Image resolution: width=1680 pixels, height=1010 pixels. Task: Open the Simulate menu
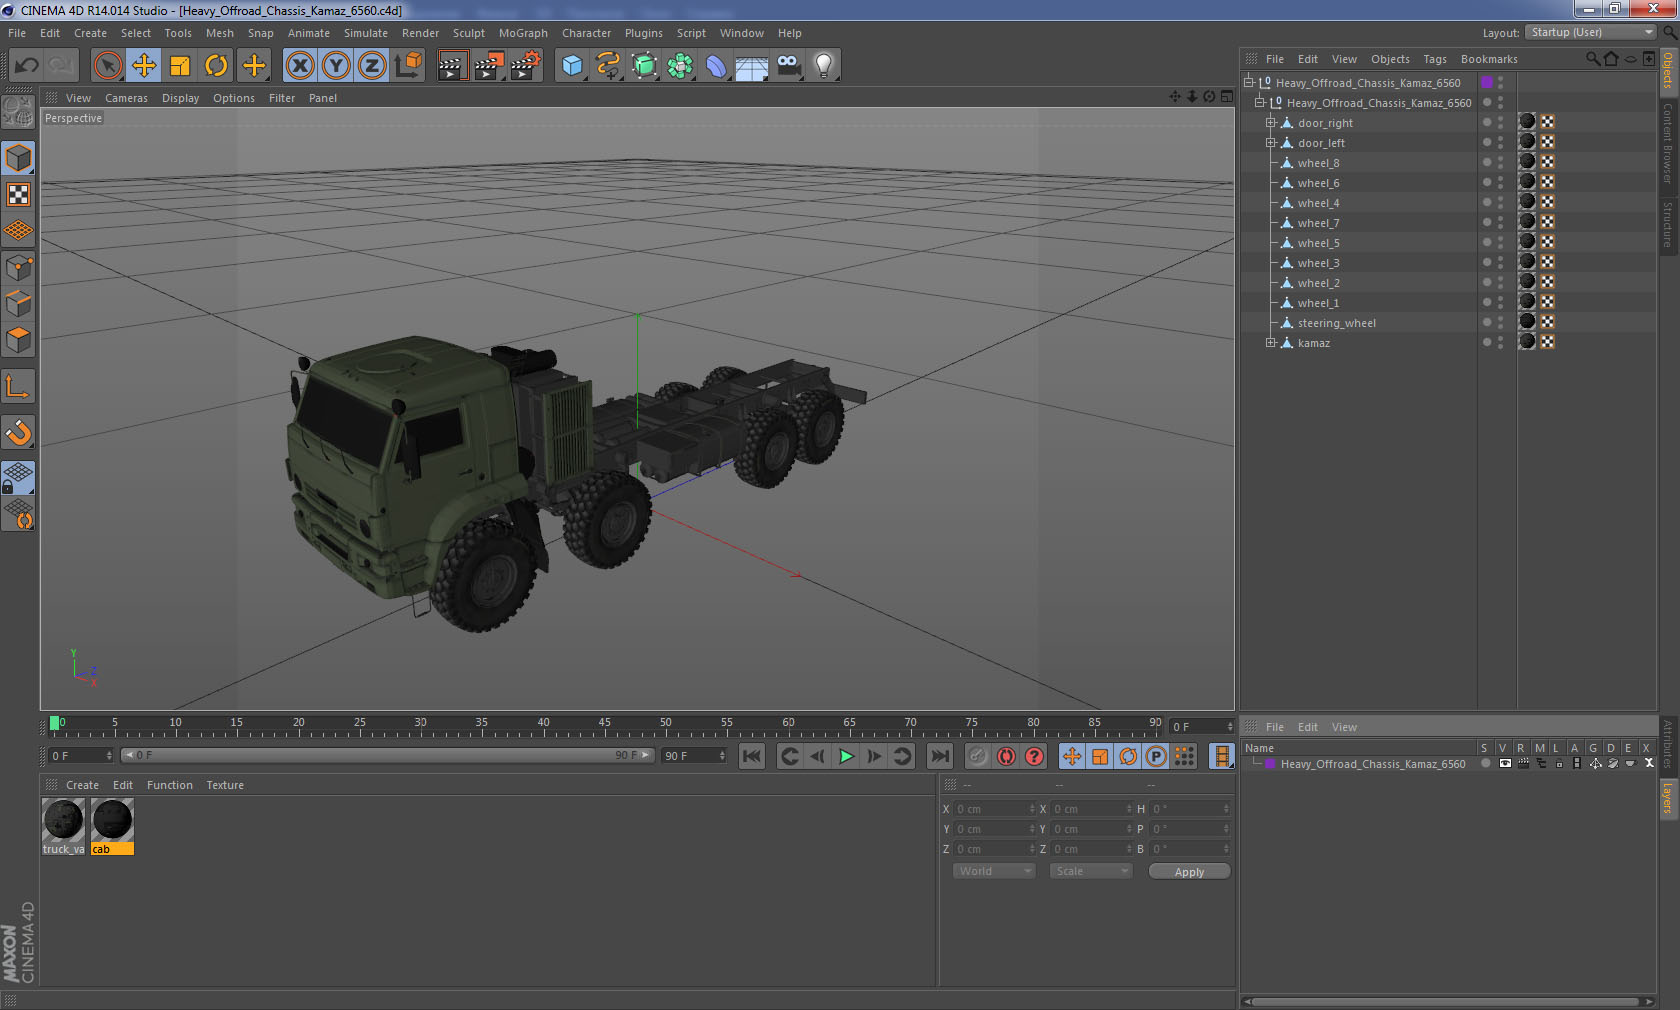coord(366,33)
